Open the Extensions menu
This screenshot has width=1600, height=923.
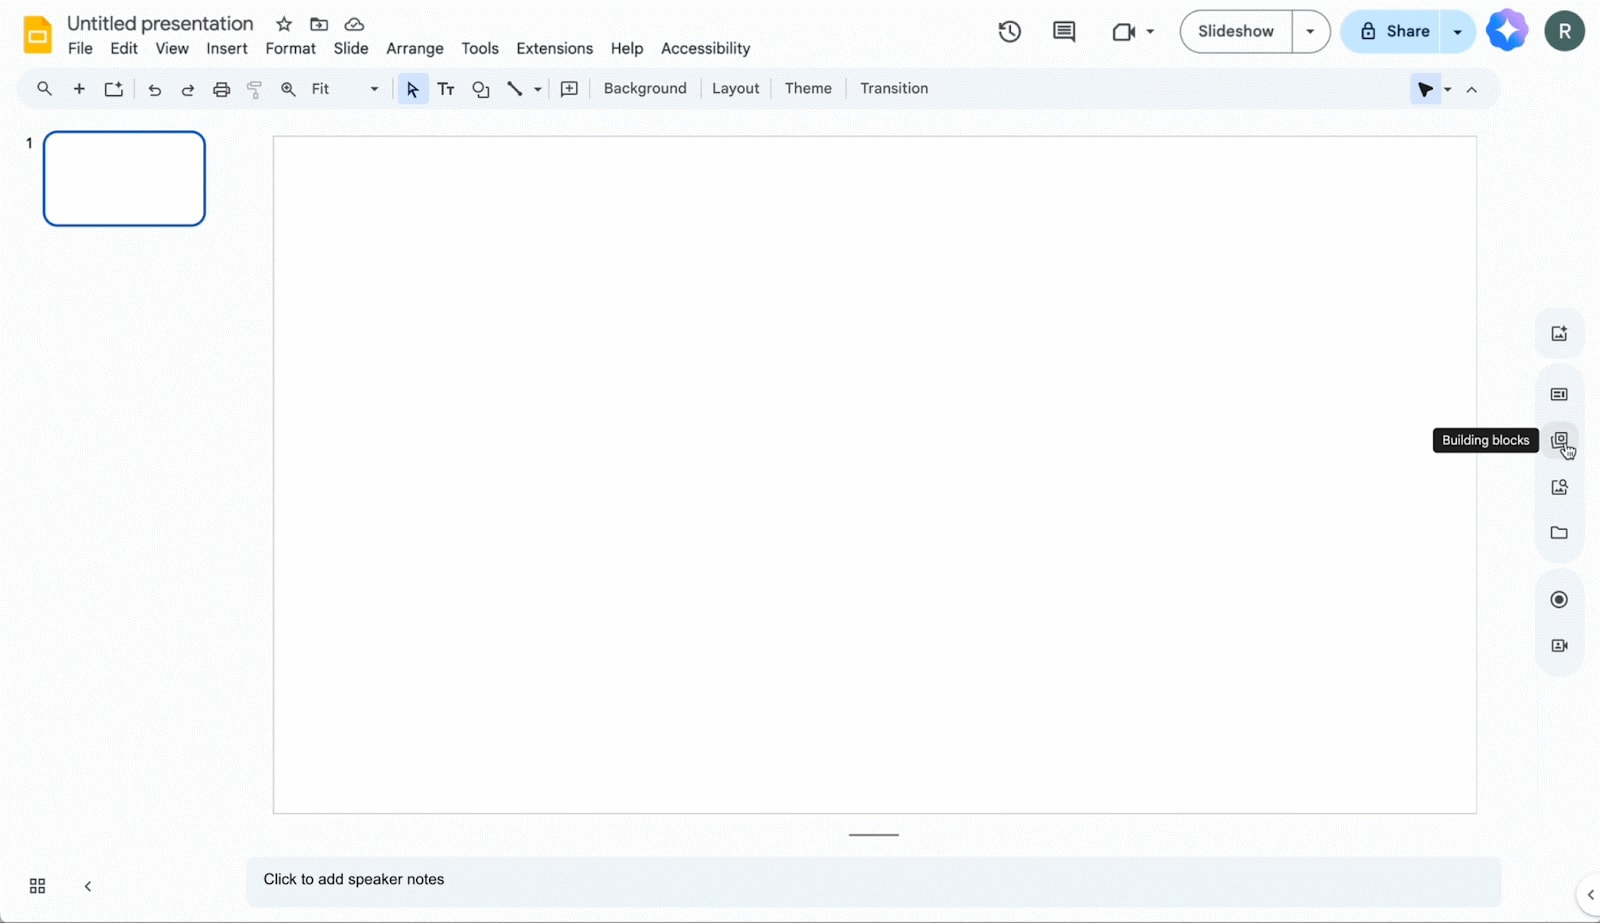[x=554, y=48]
